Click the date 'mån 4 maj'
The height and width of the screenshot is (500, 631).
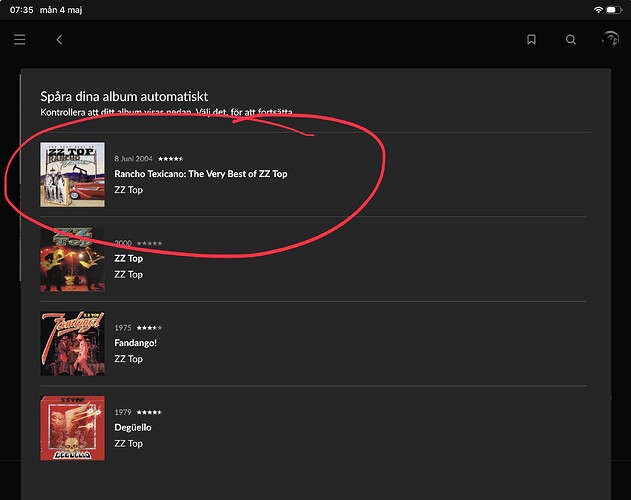(x=61, y=10)
